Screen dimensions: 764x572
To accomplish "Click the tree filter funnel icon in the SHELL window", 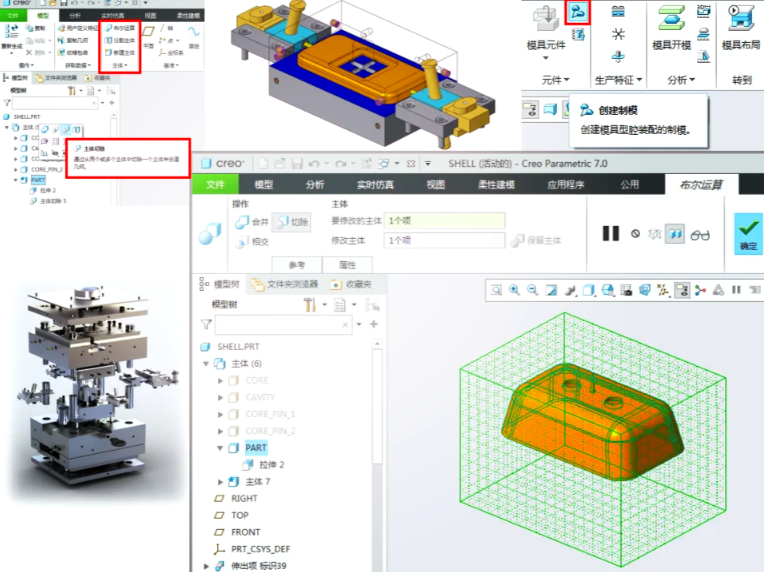I will click(206, 324).
